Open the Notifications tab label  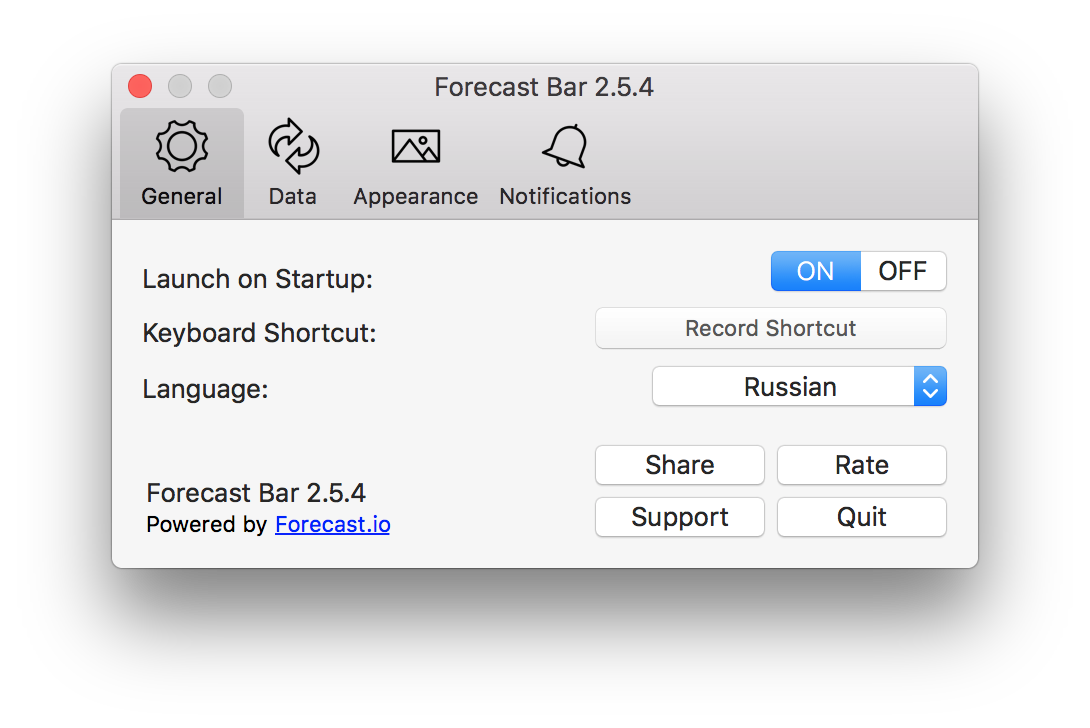click(565, 197)
